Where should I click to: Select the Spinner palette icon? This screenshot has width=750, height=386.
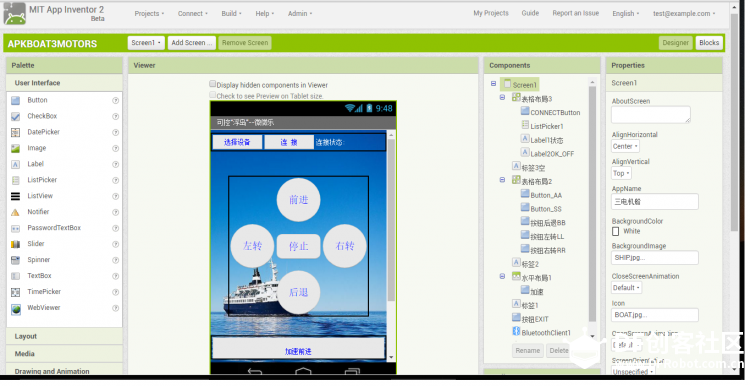(15, 260)
